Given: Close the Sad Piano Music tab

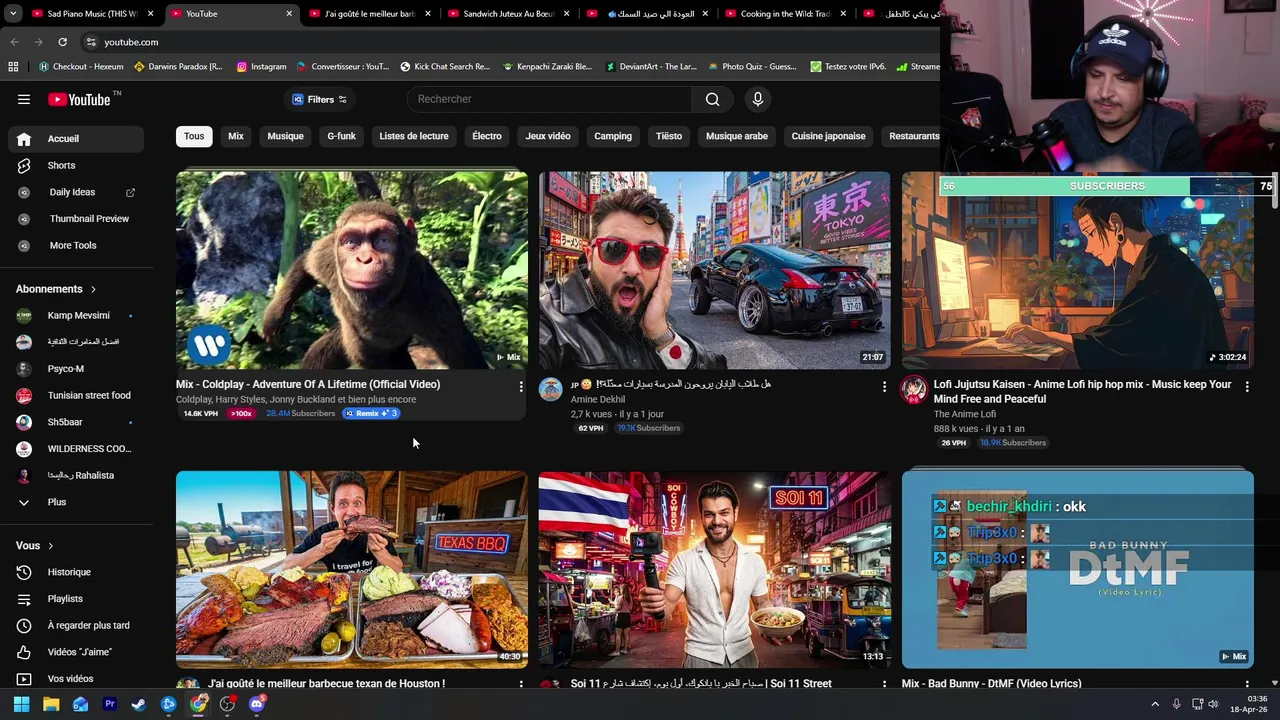Looking at the screenshot, I should (151, 14).
